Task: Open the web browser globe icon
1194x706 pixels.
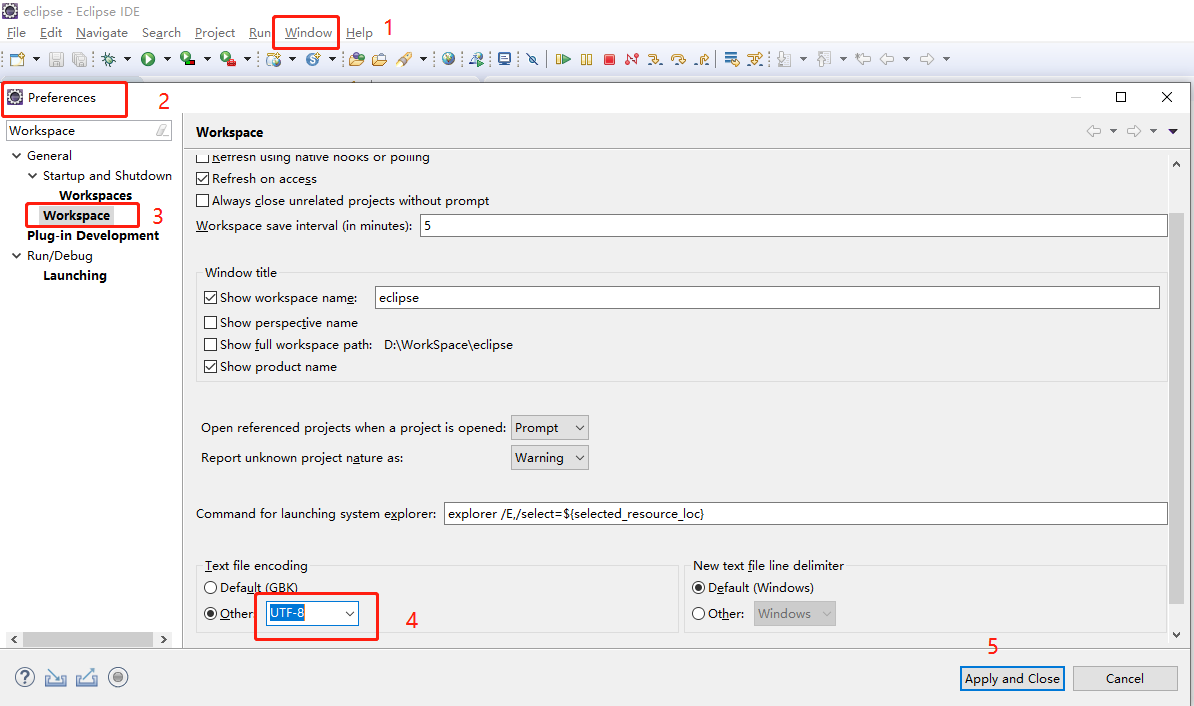Action: (x=449, y=59)
